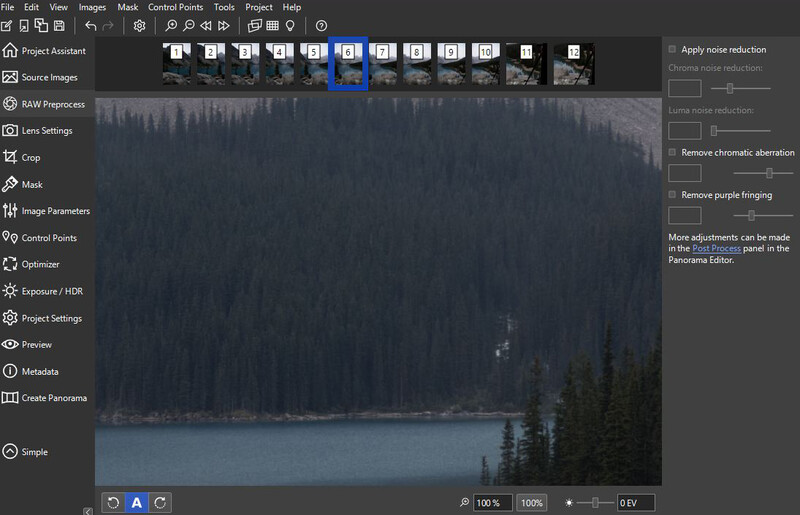The height and width of the screenshot is (515, 800).
Task: Open the Tools menu
Action: (x=224, y=7)
